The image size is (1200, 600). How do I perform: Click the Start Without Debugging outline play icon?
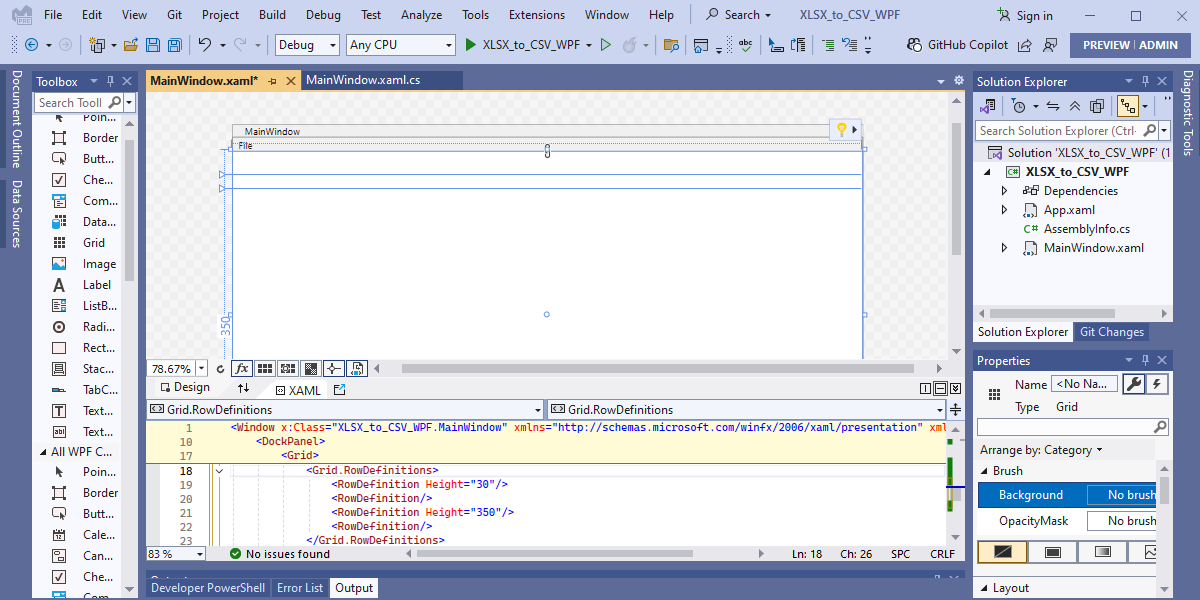pyautogui.click(x=605, y=45)
